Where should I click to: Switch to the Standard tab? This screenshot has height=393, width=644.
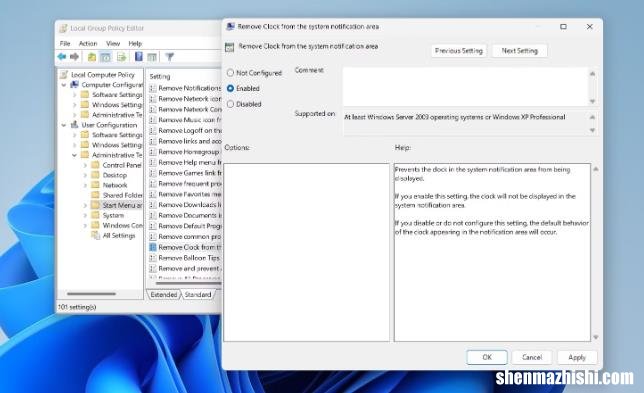coord(198,294)
